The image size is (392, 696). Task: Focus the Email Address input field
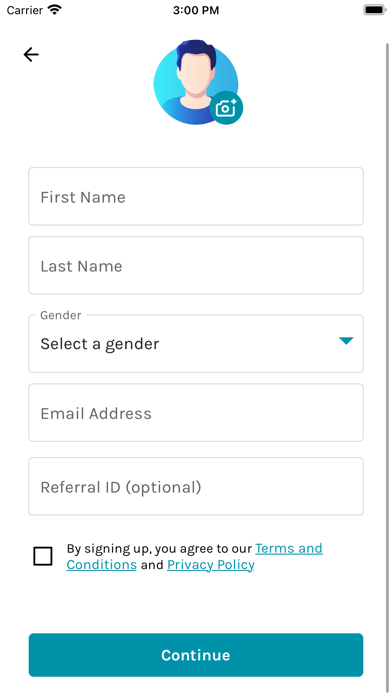click(x=196, y=413)
